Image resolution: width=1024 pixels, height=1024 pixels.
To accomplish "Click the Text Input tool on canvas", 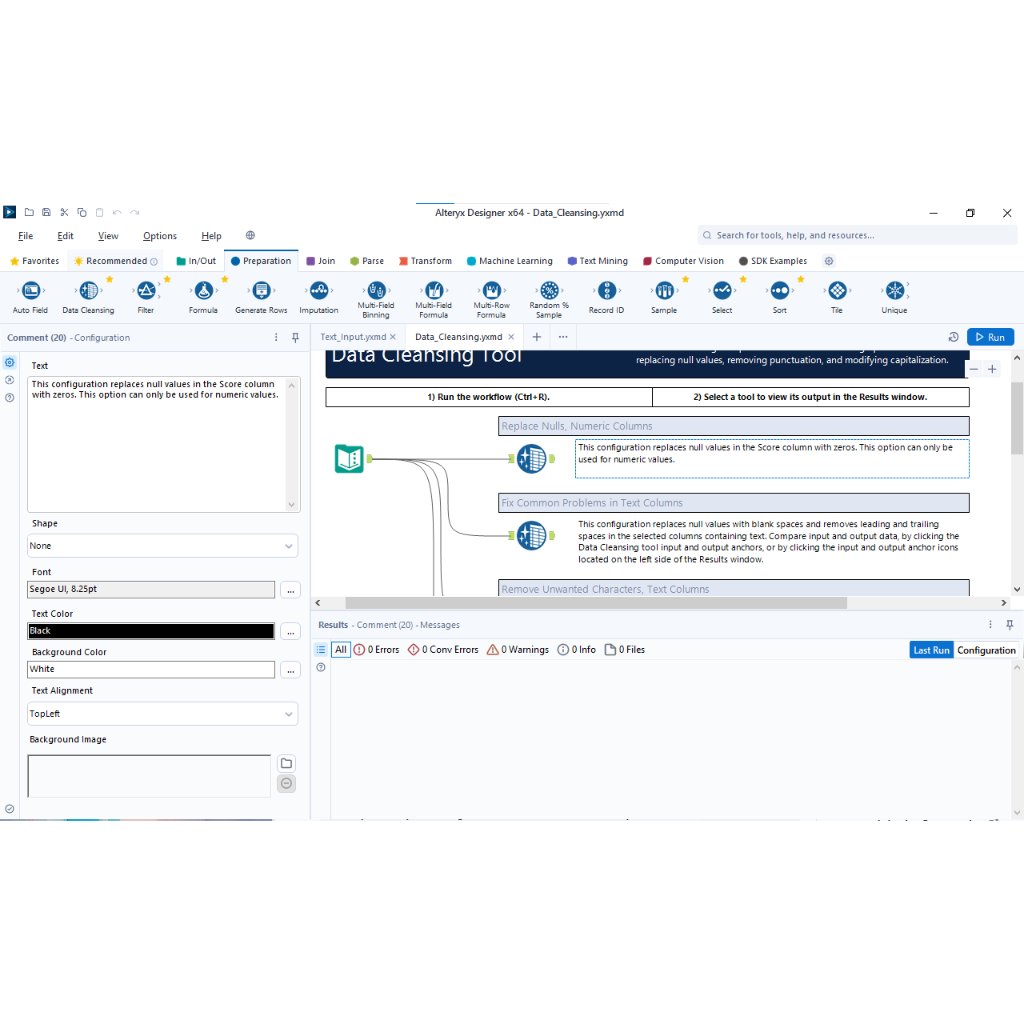I will pos(349,458).
